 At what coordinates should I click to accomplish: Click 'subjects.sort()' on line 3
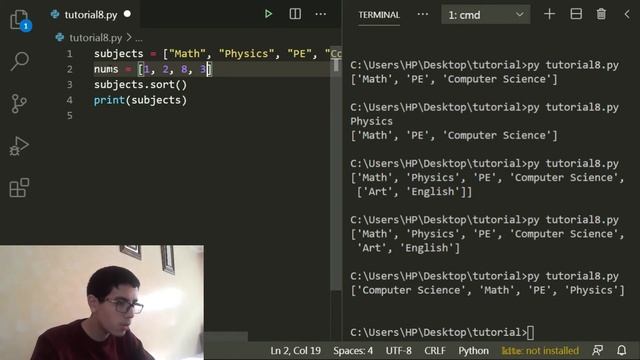click(140, 85)
